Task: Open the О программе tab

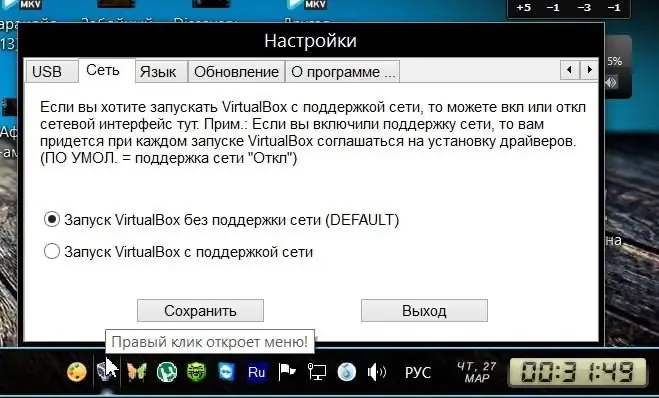Action: [343, 71]
